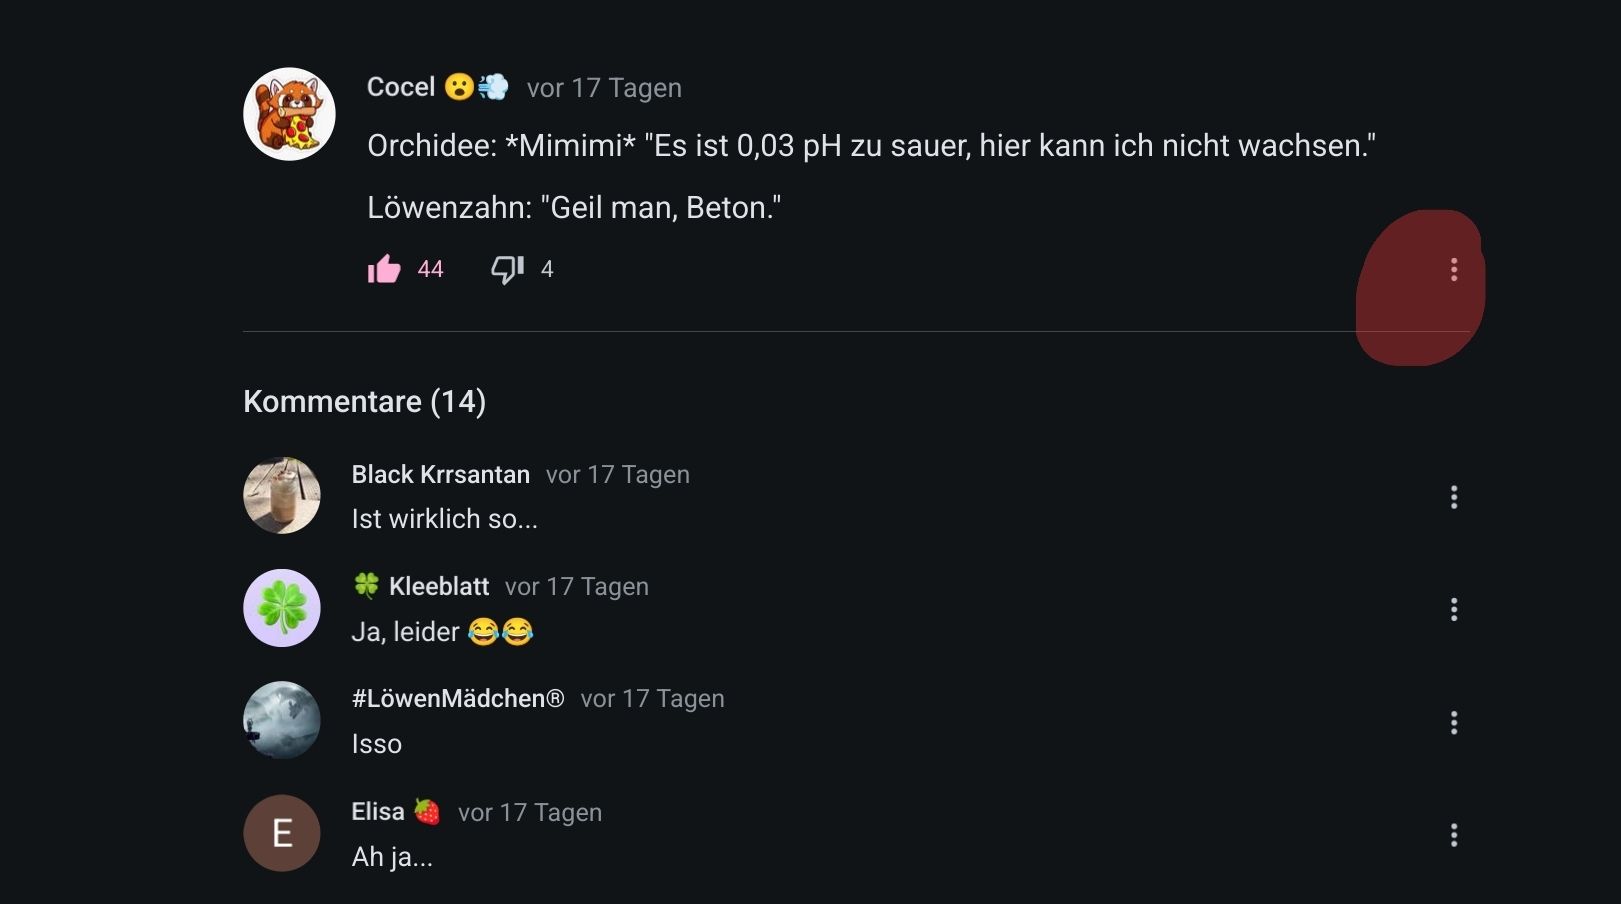Open options menu for Black Krrsantan's comment
The width and height of the screenshot is (1621, 904).
(1453, 497)
